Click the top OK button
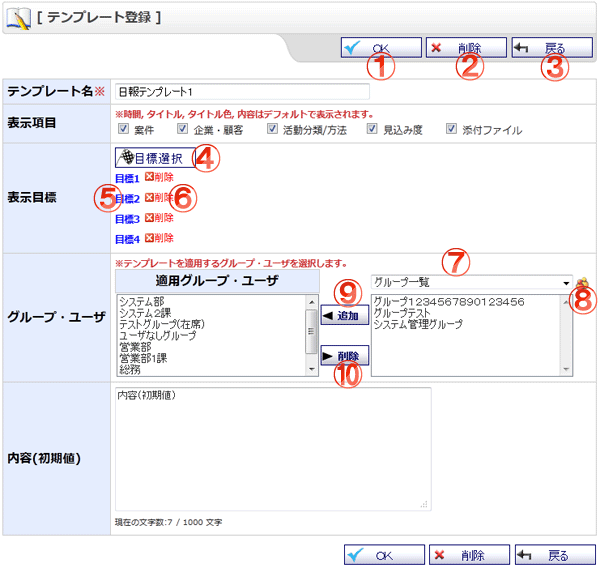Screen dimensions: 600x568 (x=381, y=48)
